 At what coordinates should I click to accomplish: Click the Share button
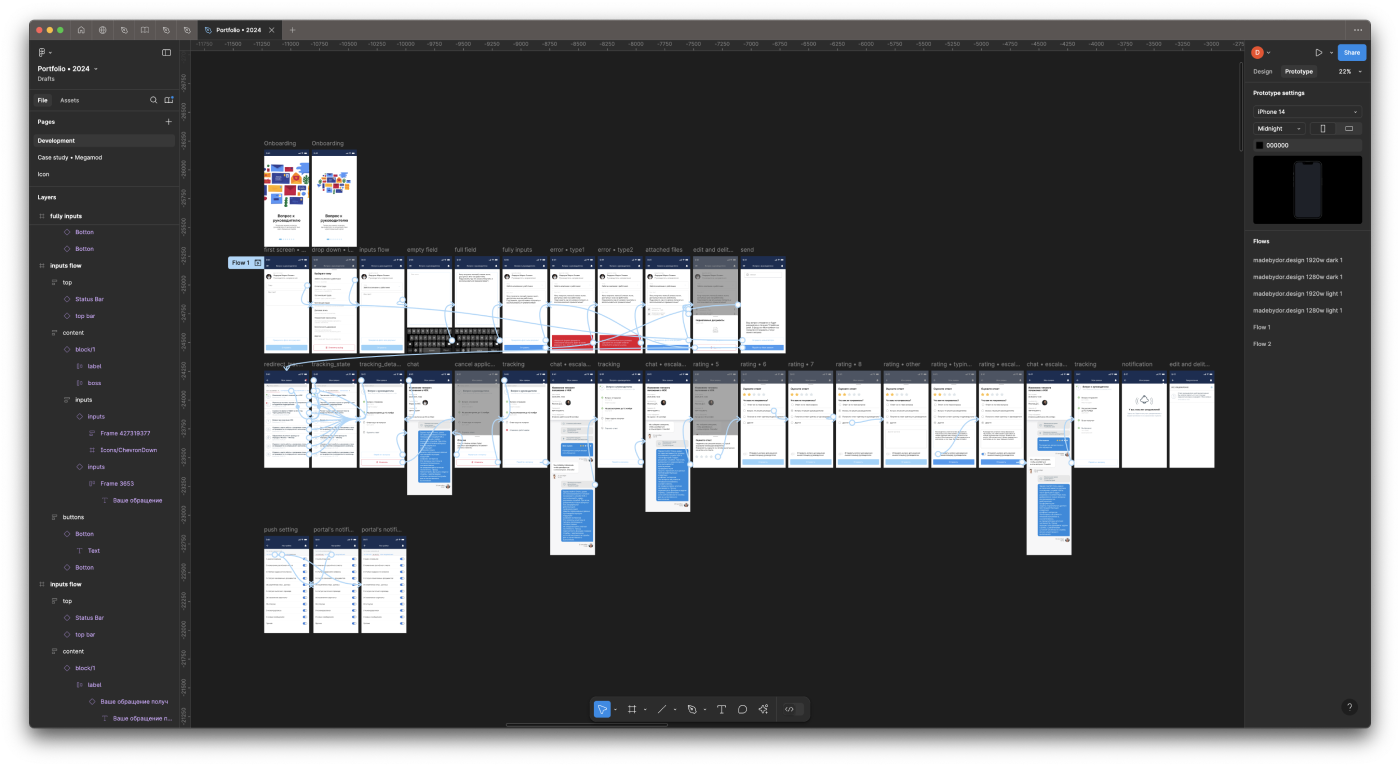coord(1351,52)
